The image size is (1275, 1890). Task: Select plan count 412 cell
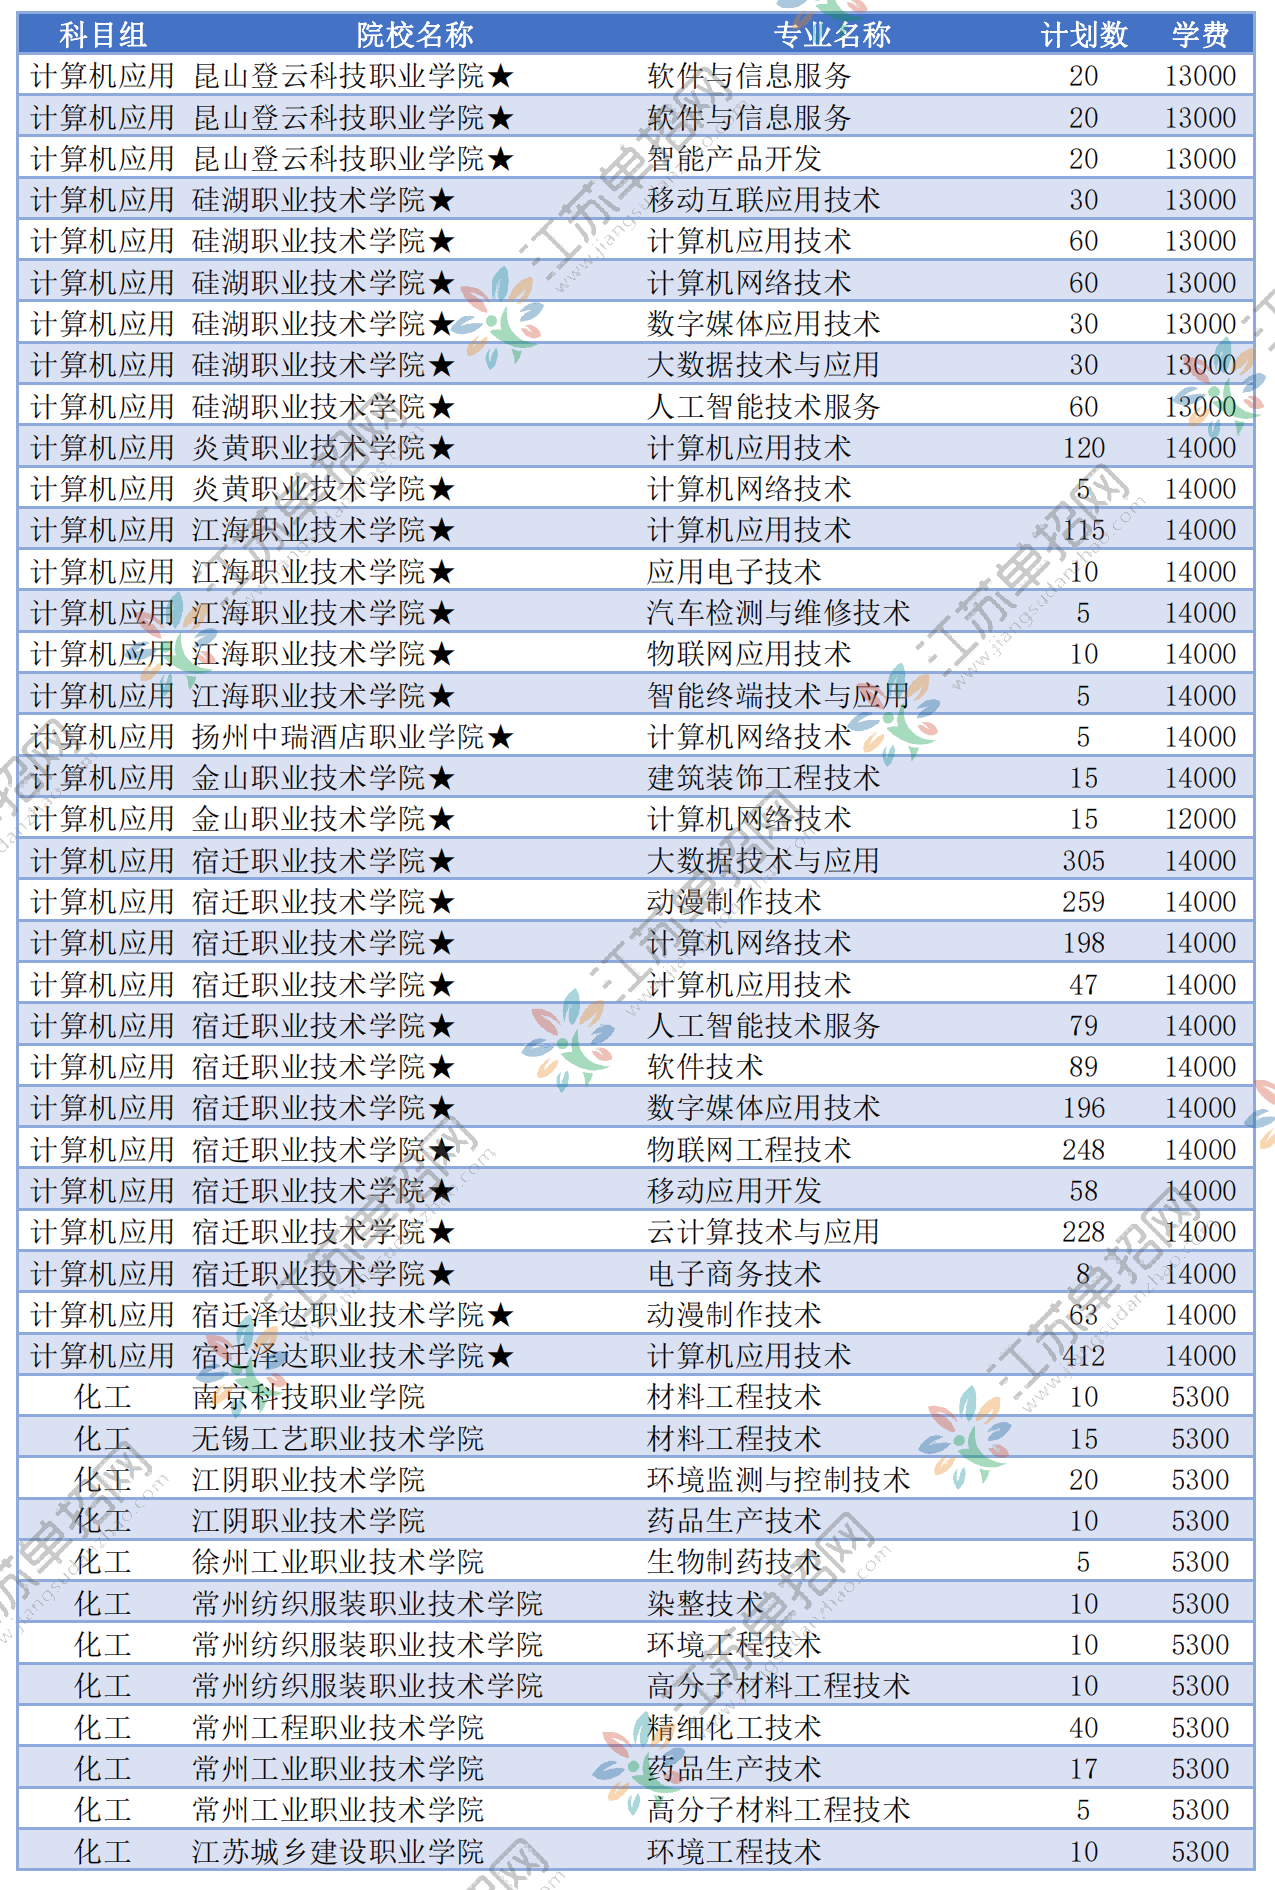(x=1084, y=1356)
